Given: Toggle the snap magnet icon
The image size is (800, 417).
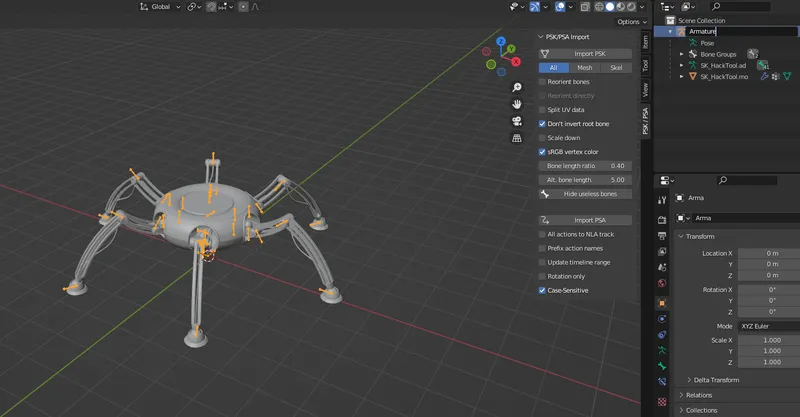Looking at the screenshot, I should (211, 7).
